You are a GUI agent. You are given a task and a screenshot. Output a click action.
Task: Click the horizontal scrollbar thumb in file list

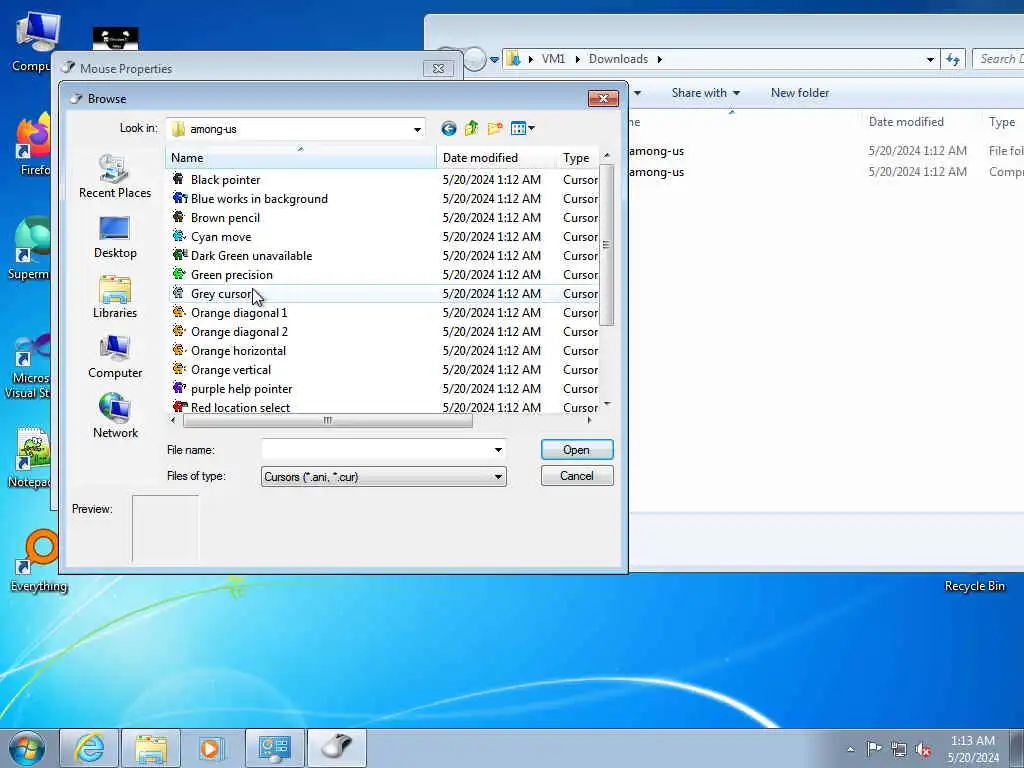click(x=328, y=421)
